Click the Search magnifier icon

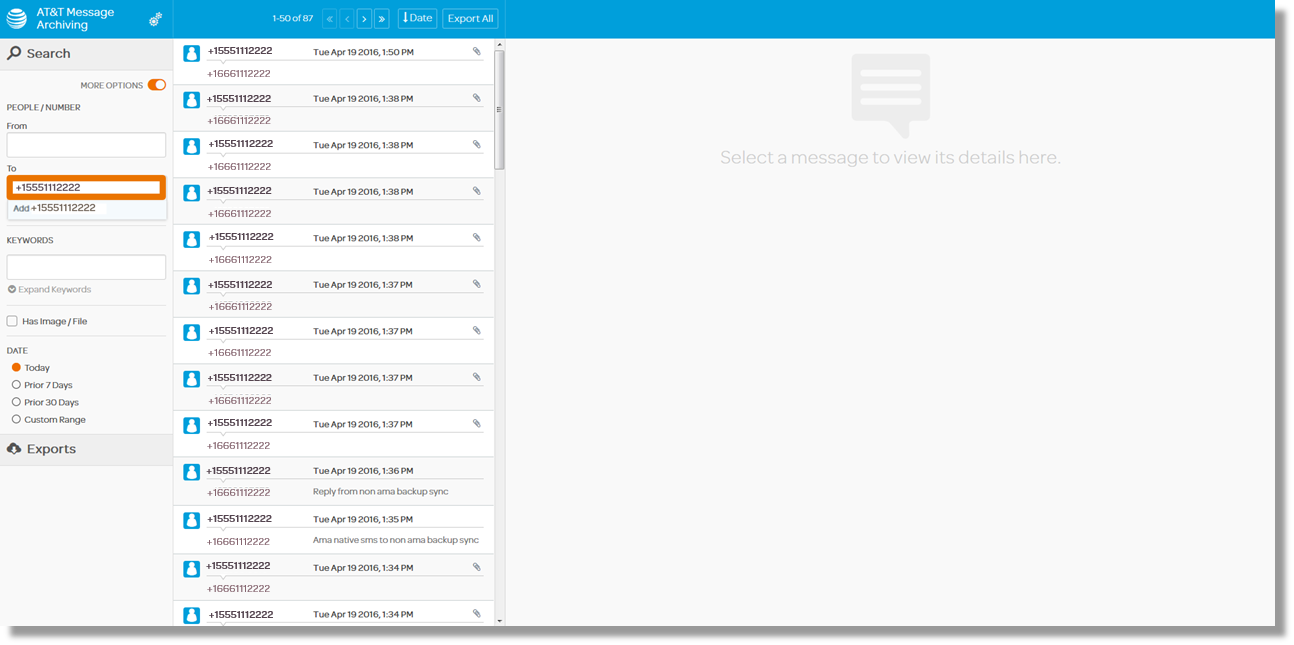(14, 53)
